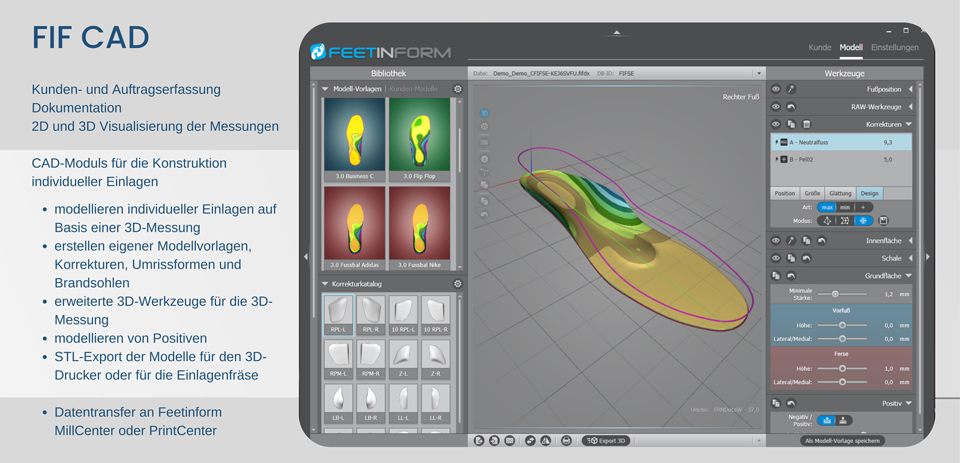Expand the Schale section
The height and width of the screenshot is (463, 960).
(910, 258)
